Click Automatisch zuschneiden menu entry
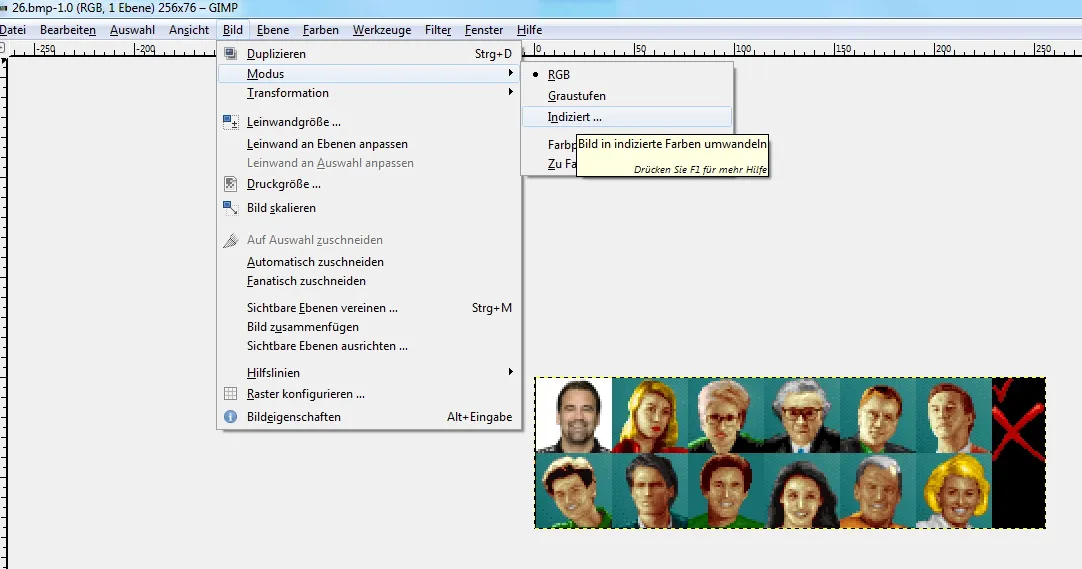Image resolution: width=1082 pixels, height=569 pixels. pos(315,262)
